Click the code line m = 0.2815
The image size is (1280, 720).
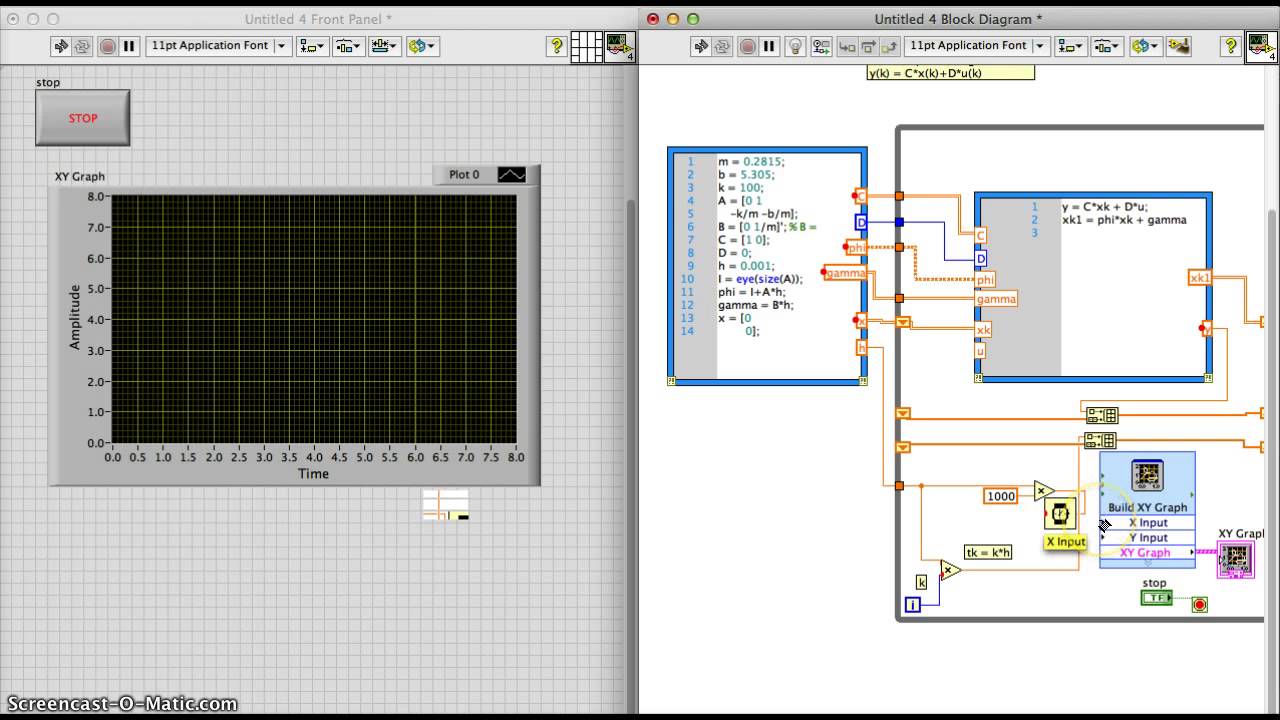click(751, 161)
